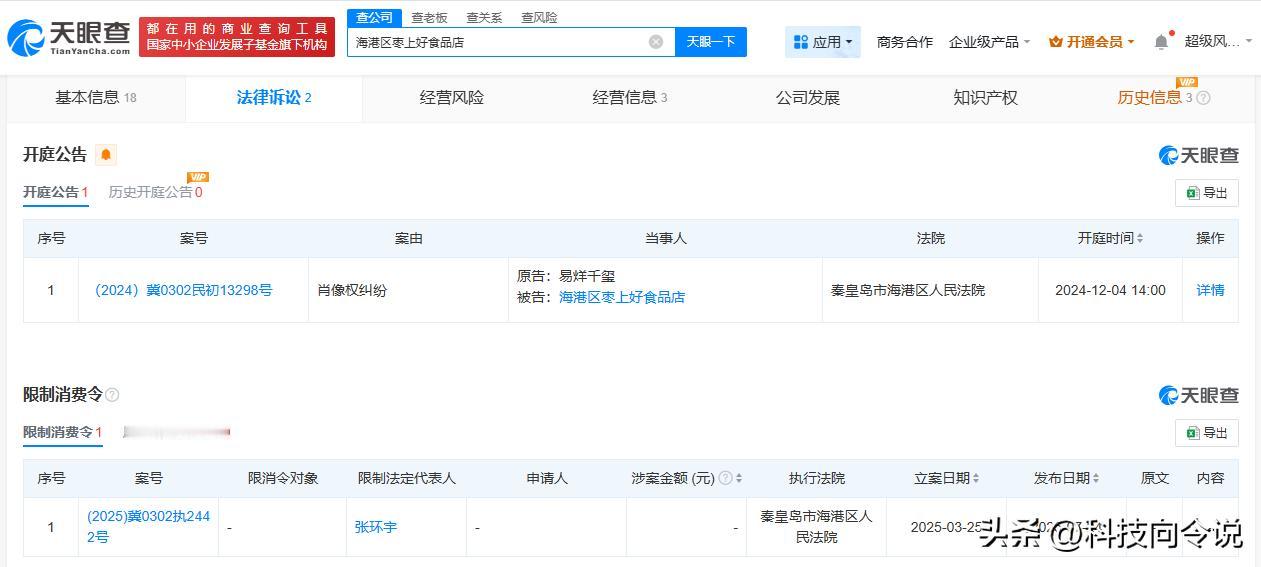
Task: Open the 公司发展 tab
Action: click(807, 98)
